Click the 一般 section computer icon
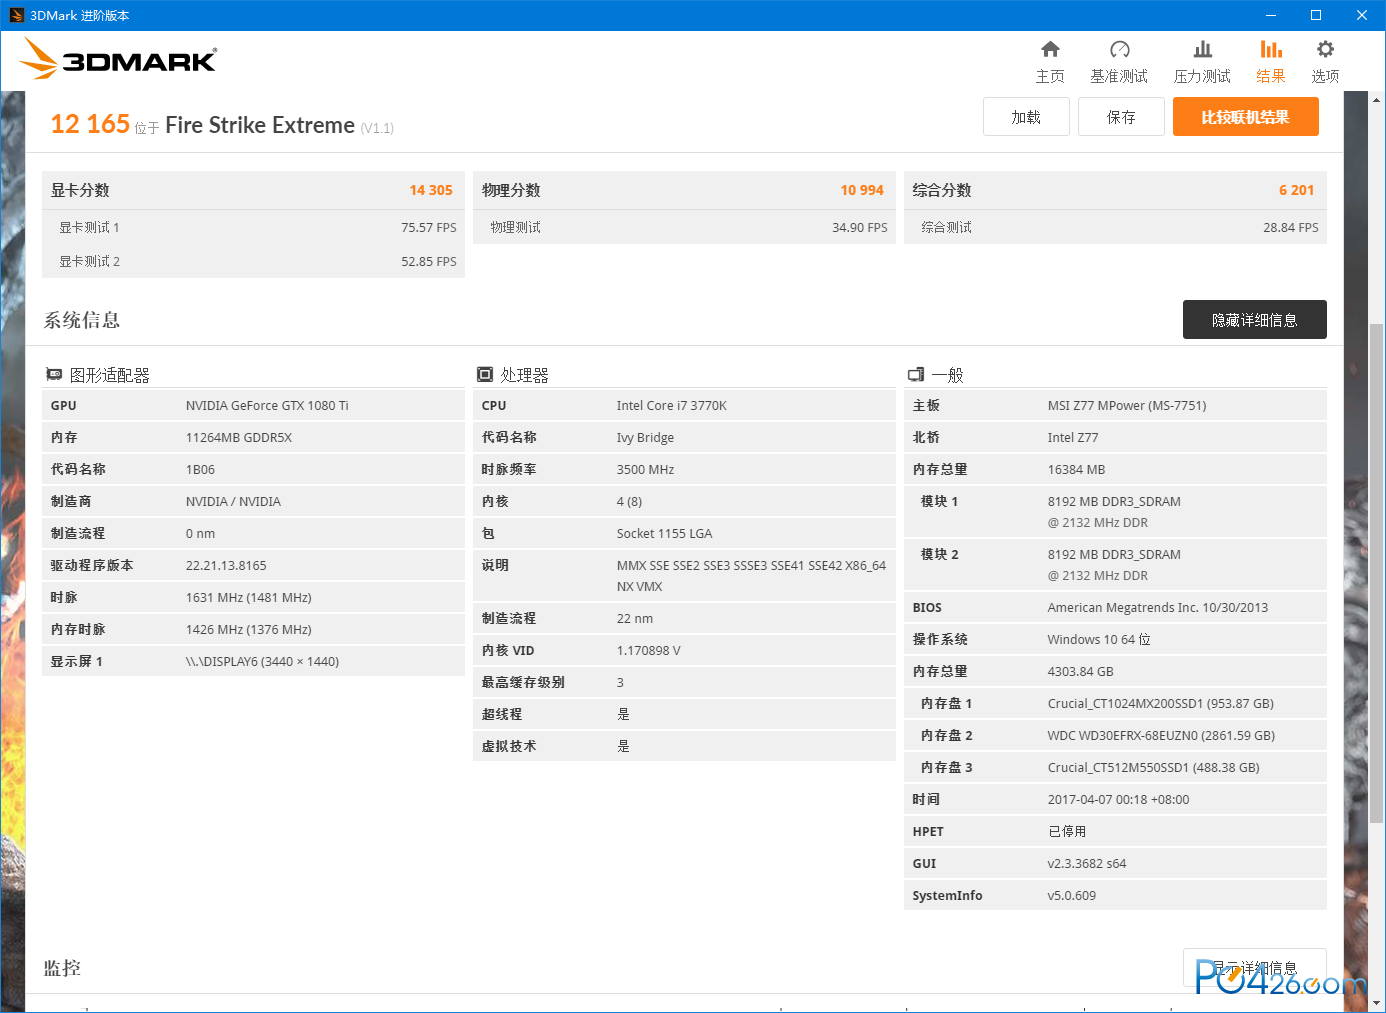This screenshot has height=1013, width=1386. click(916, 374)
